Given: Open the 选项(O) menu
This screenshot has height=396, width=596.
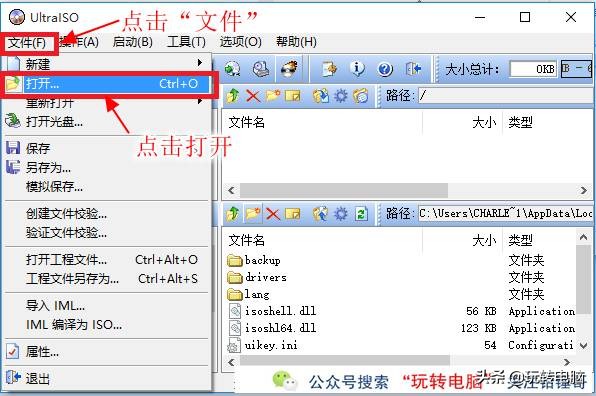Looking at the screenshot, I should (x=241, y=42).
